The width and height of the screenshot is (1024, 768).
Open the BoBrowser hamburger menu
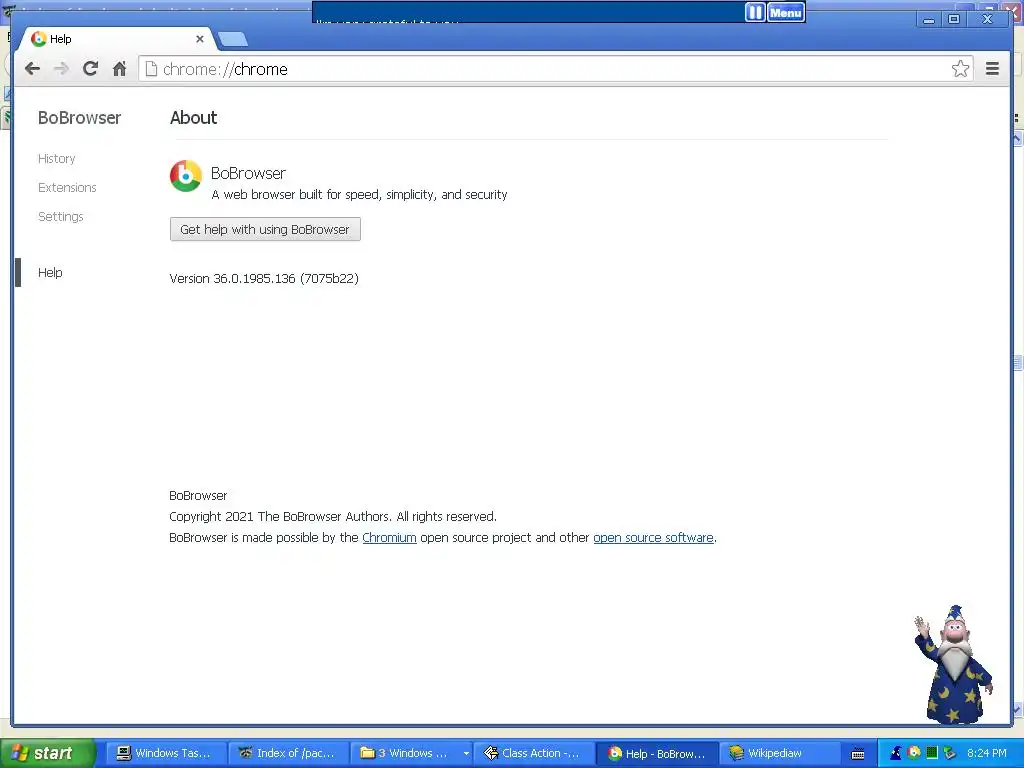[x=992, y=69]
